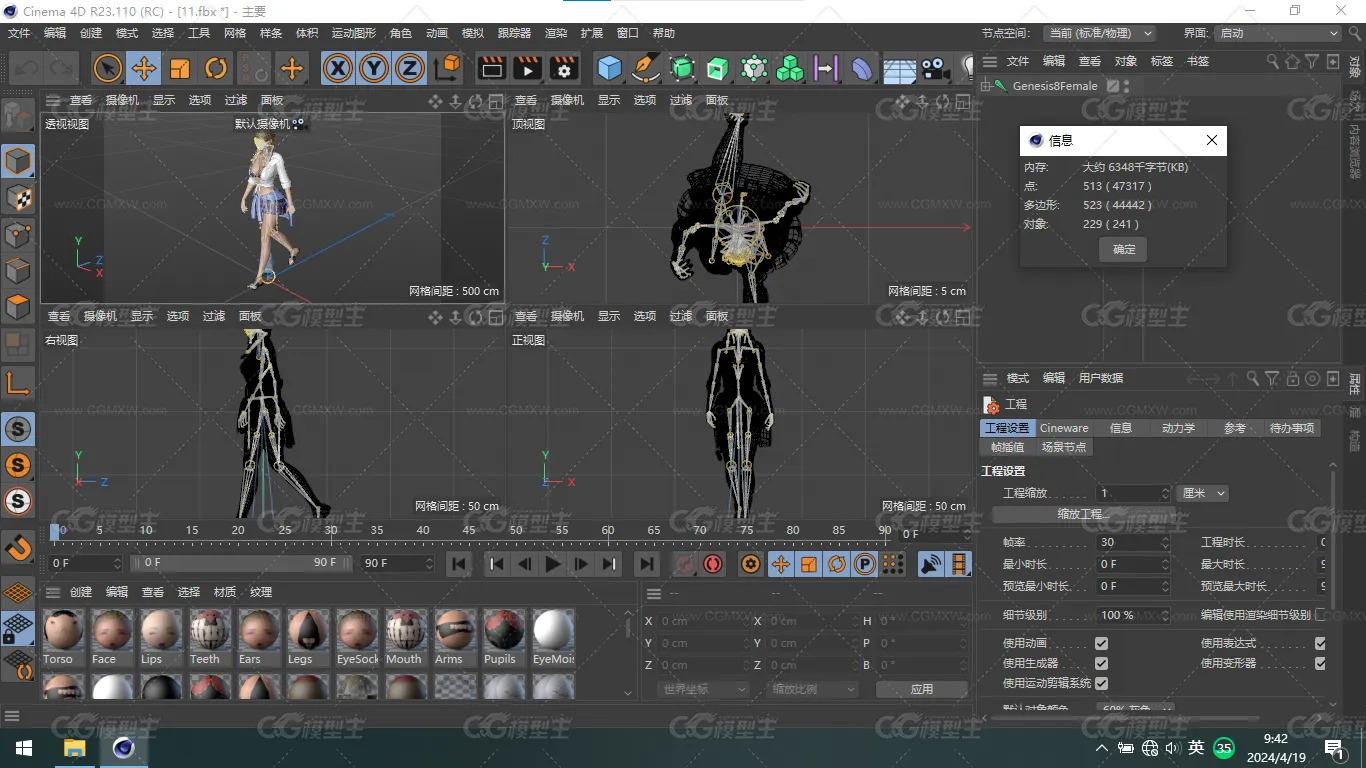The width and height of the screenshot is (1366, 768).
Task: Go to end of animation
Action: [x=646, y=564]
